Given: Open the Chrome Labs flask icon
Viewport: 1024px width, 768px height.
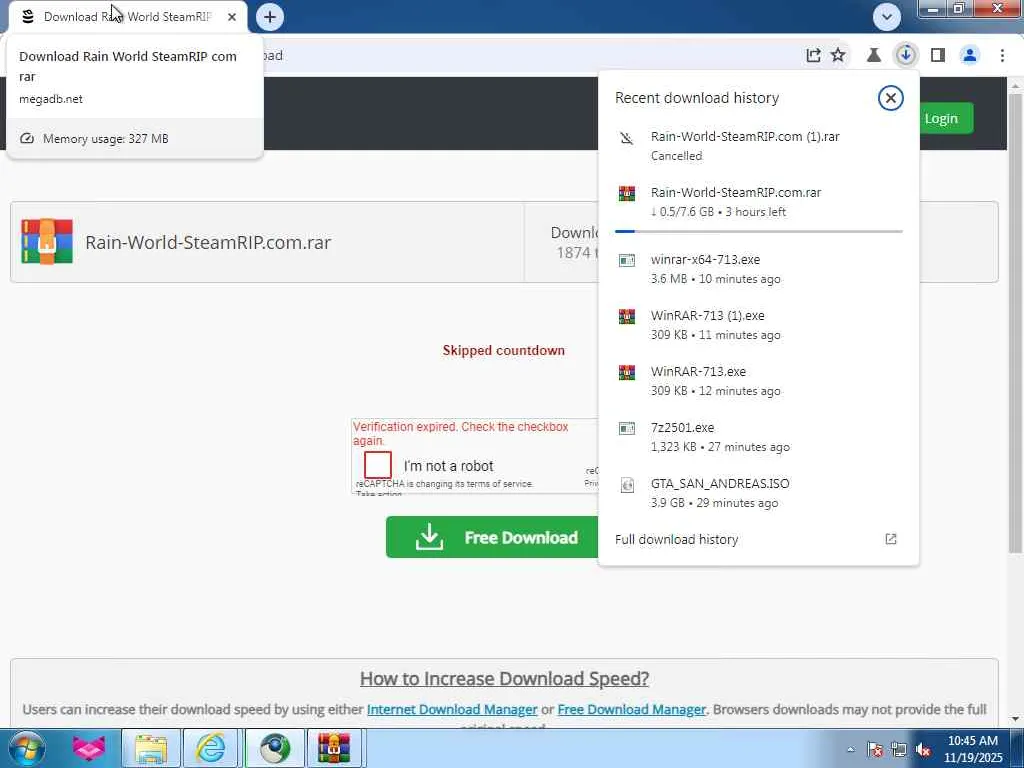Looking at the screenshot, I should click(x=873, y=56).
